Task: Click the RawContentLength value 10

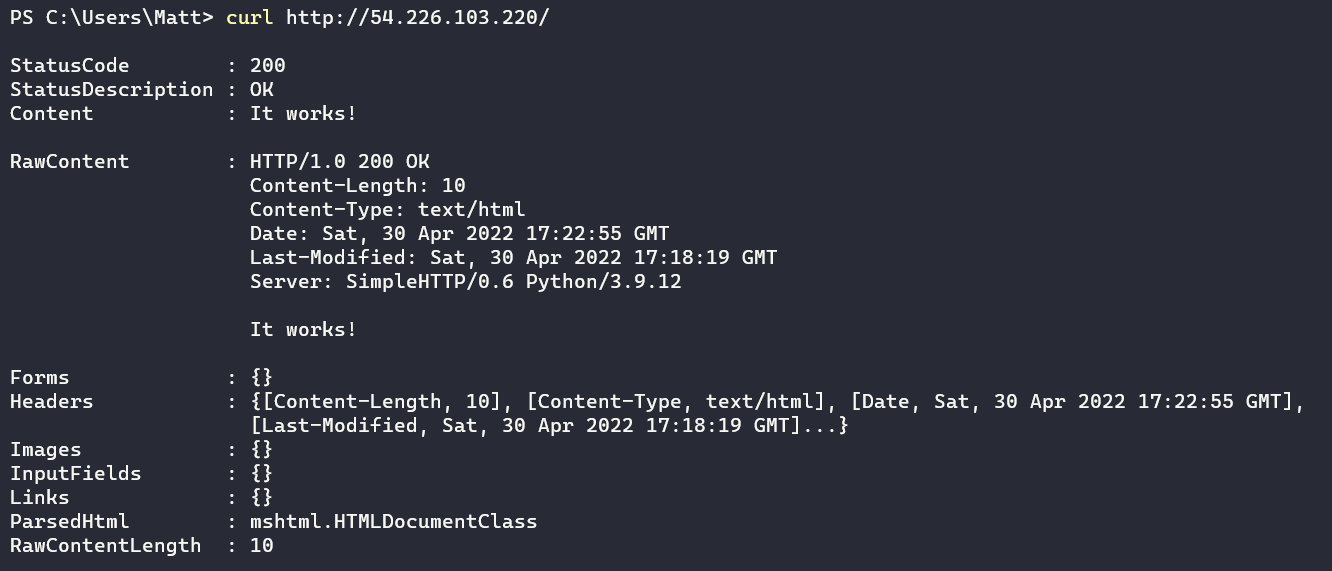Action: (261, 546)
